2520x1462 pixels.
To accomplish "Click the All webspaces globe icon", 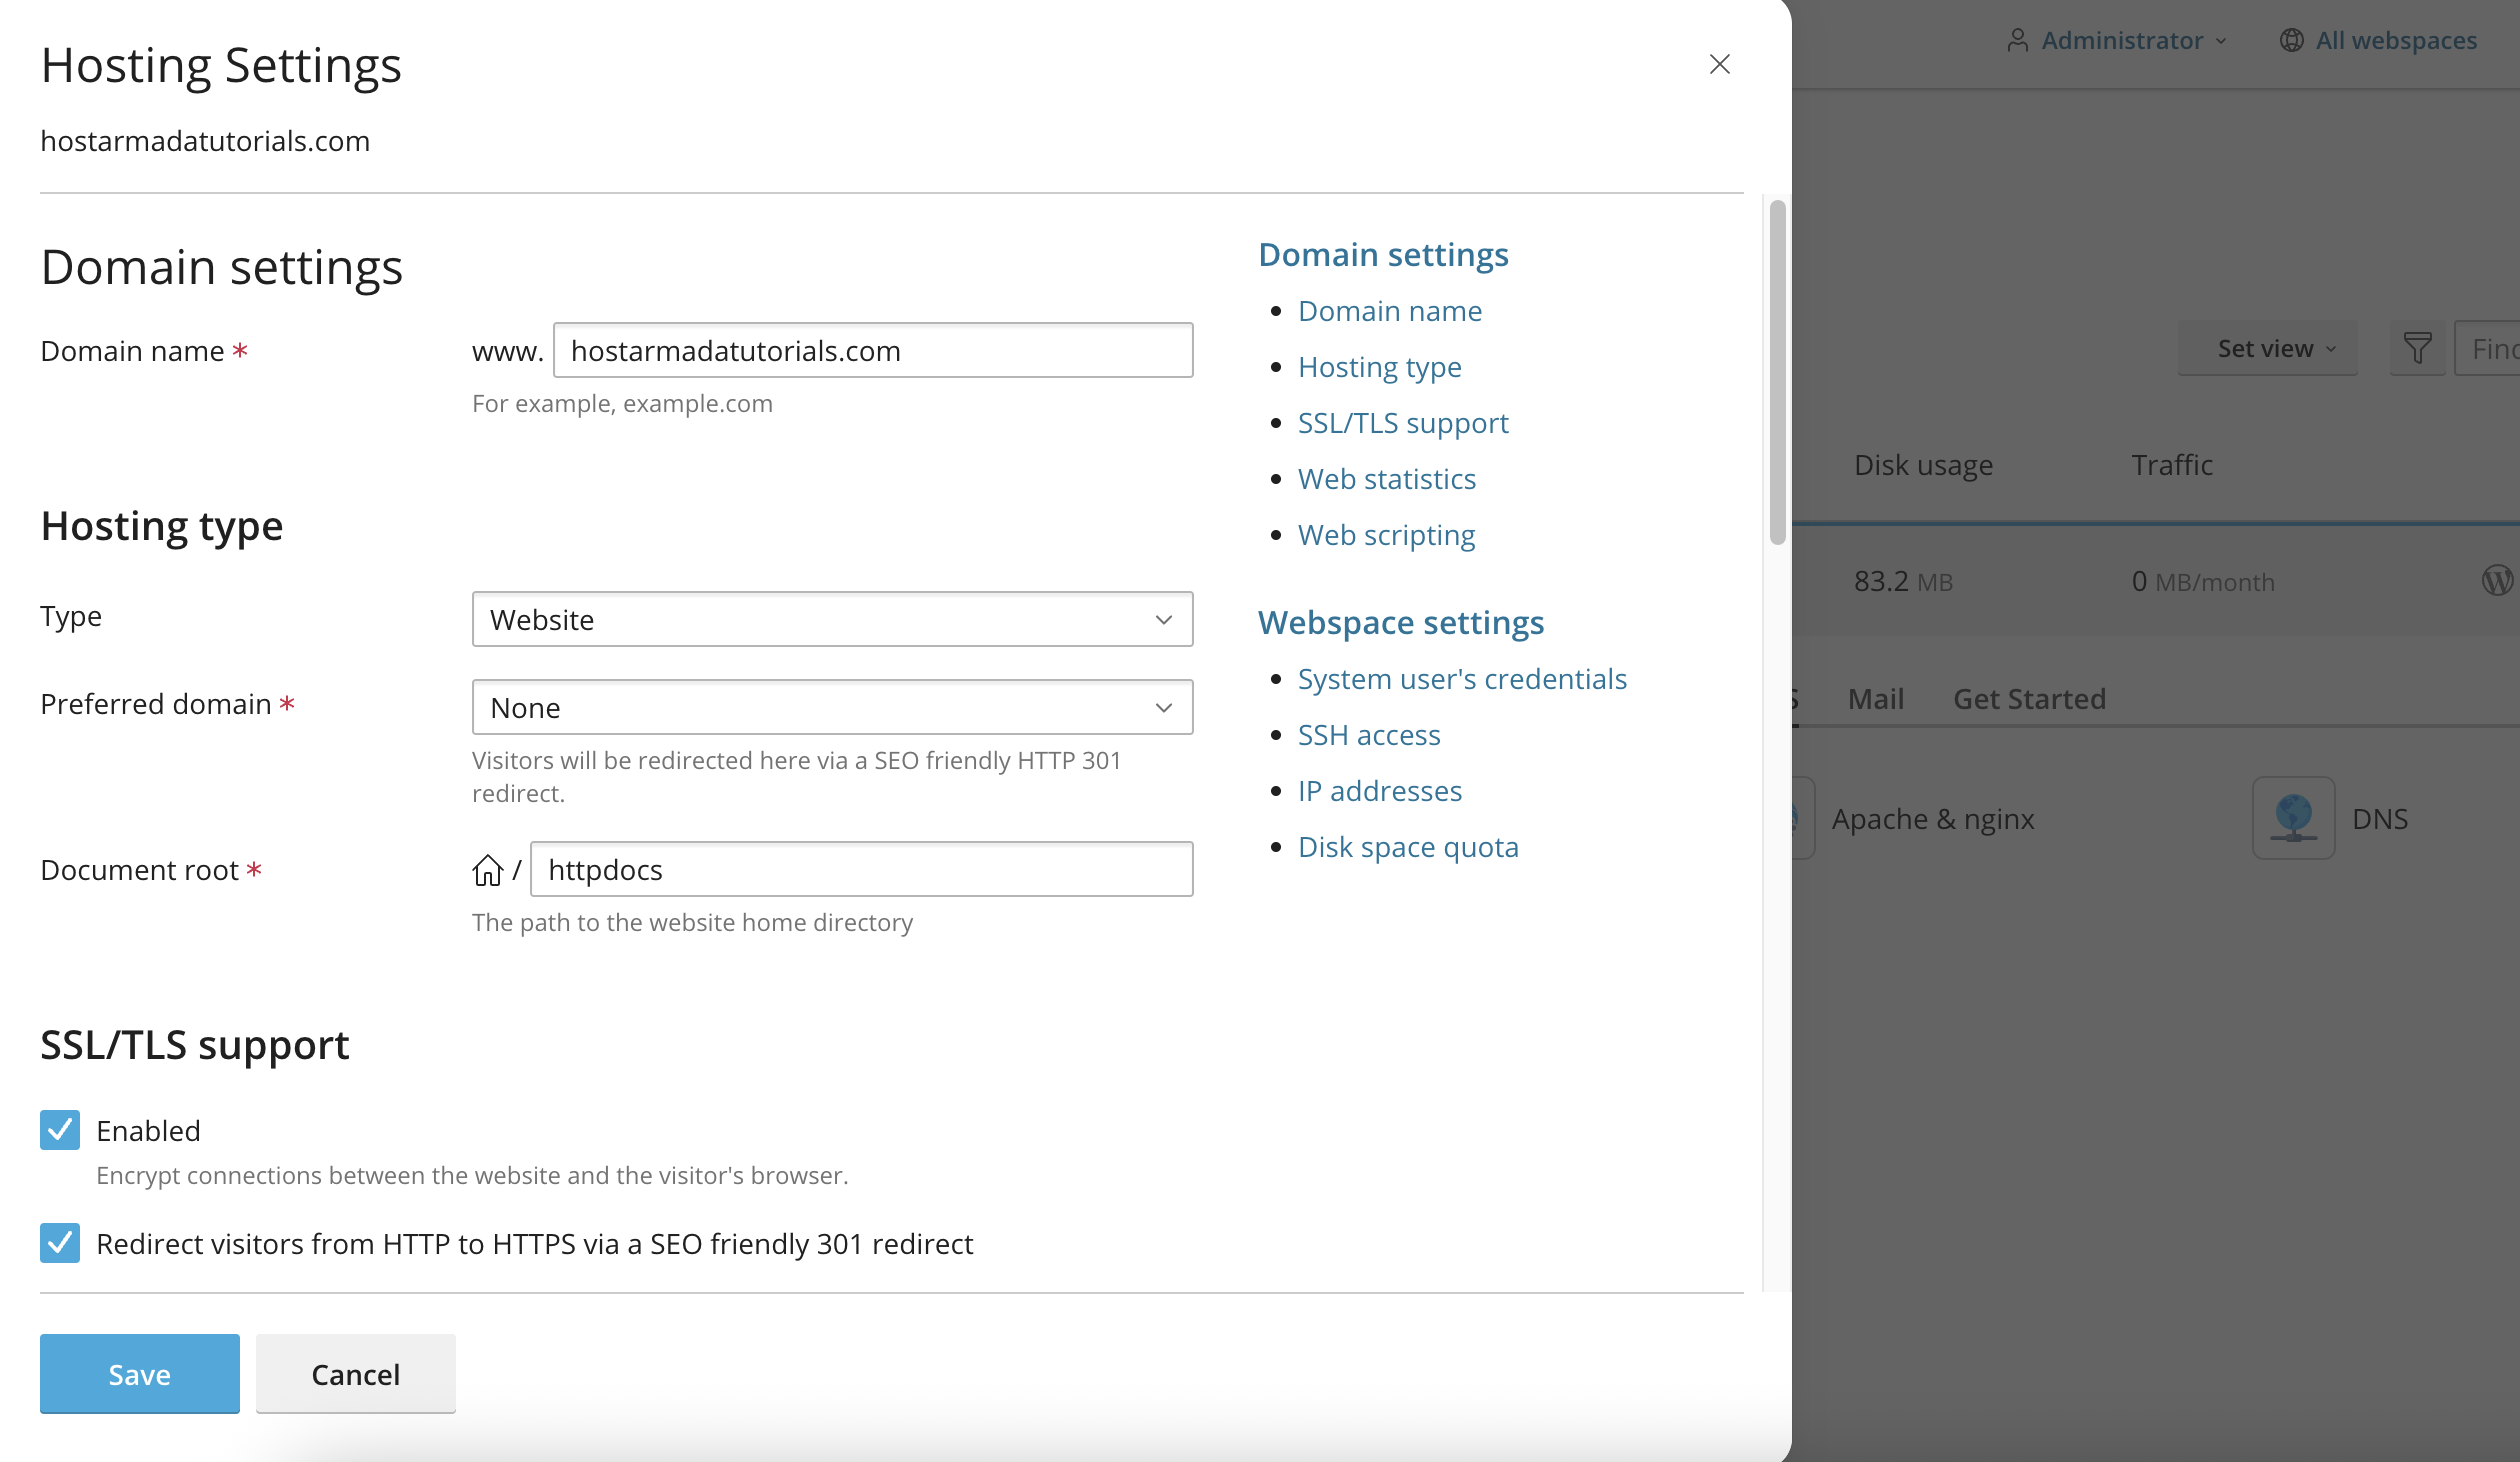I will coord(2291,40).
